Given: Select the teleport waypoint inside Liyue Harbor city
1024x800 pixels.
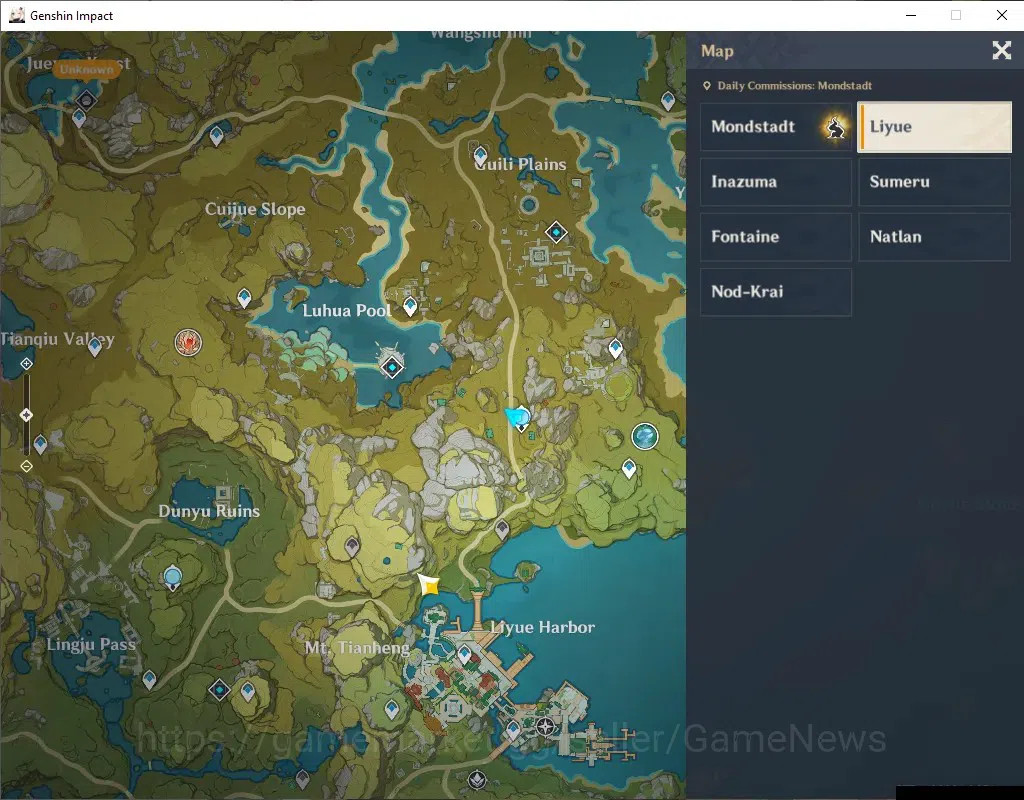Looking at the screenshot, I should click(x=464, y=654).
